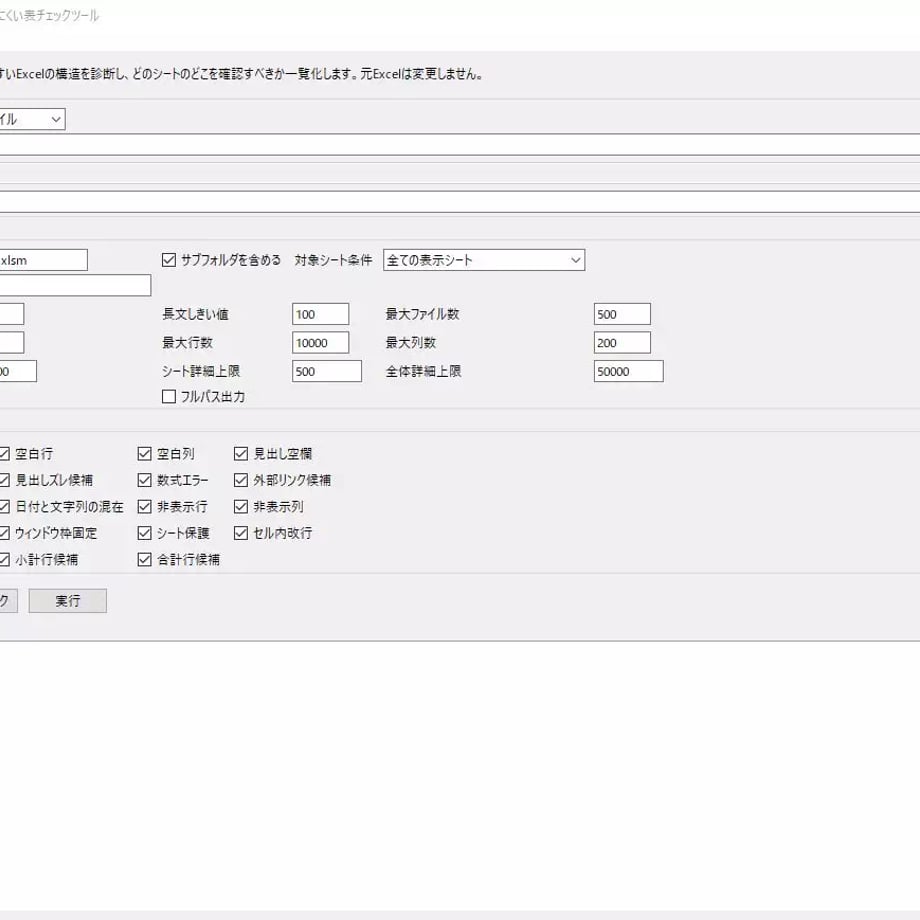920x920 pixels.
Task: Click the second long path input field
Action: point(460,202)
